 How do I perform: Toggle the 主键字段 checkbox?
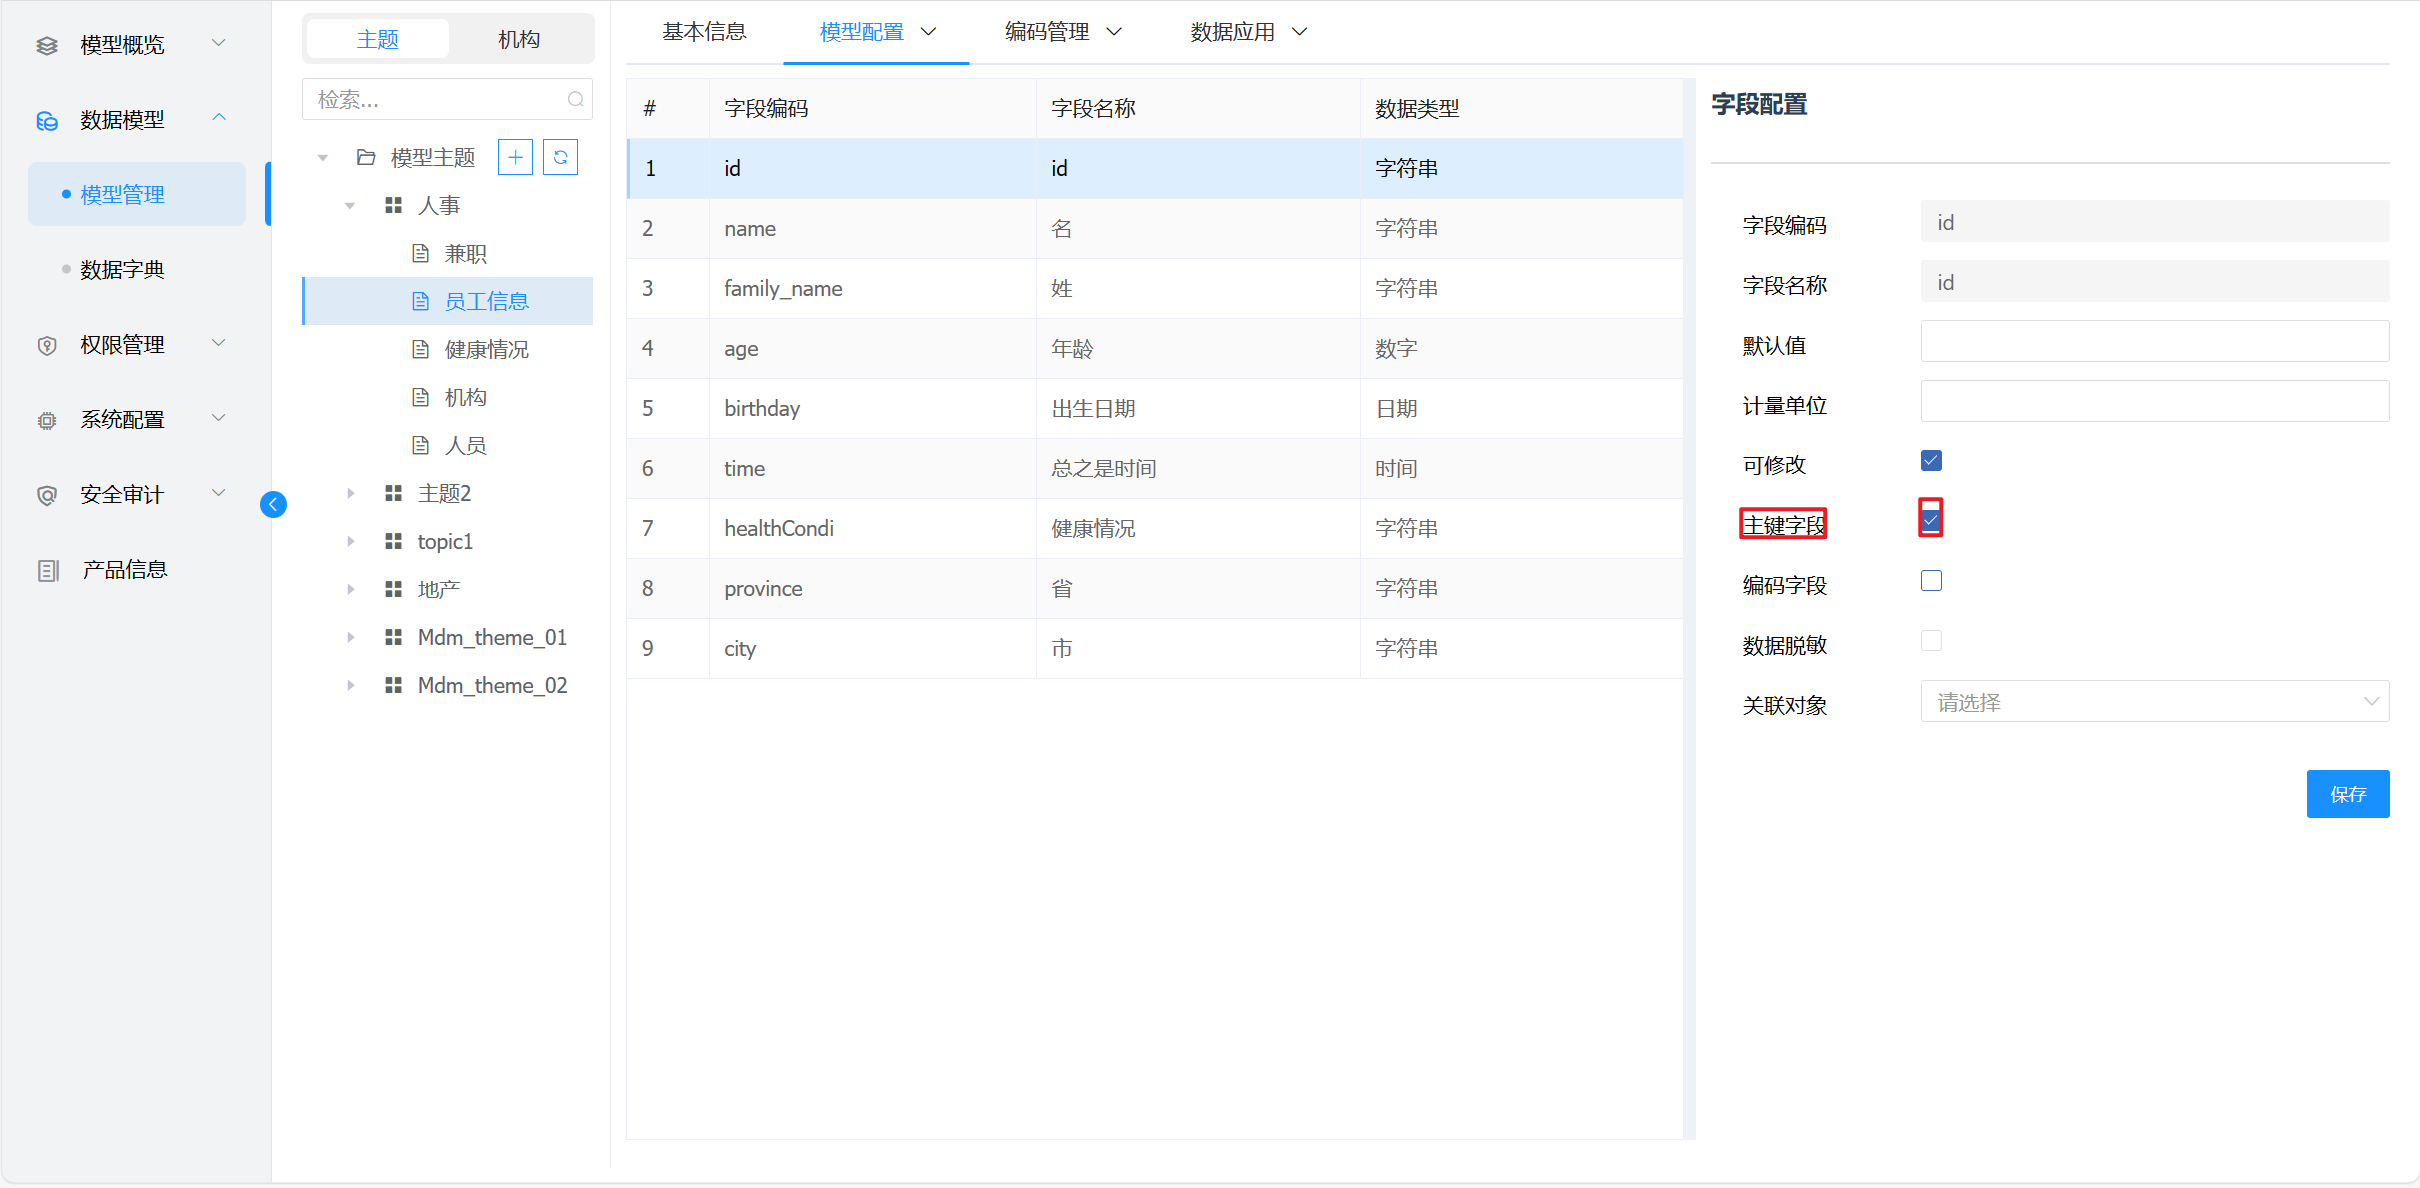[1931, 521]
